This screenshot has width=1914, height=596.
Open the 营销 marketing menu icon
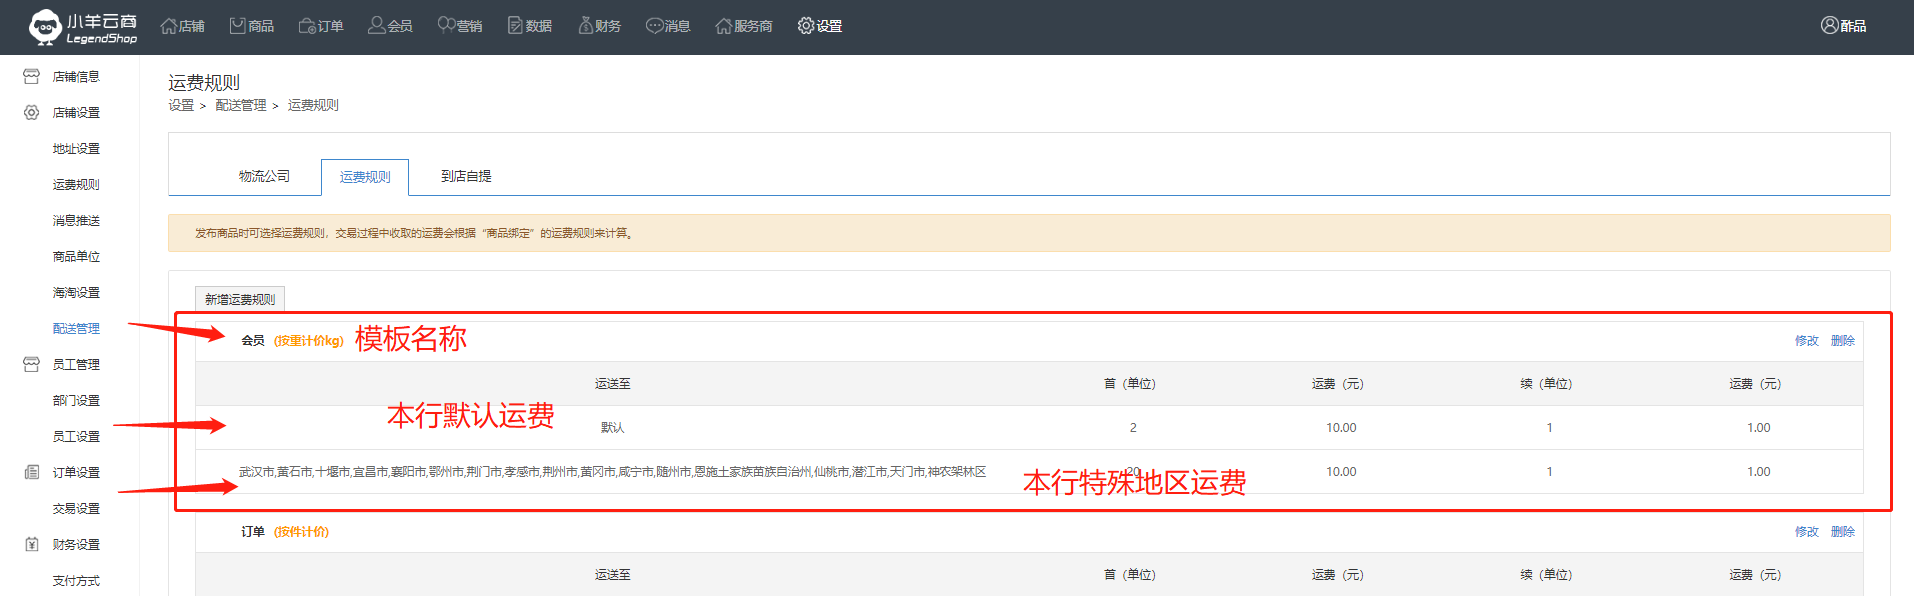pyautogui.click(x=447, y=26)
